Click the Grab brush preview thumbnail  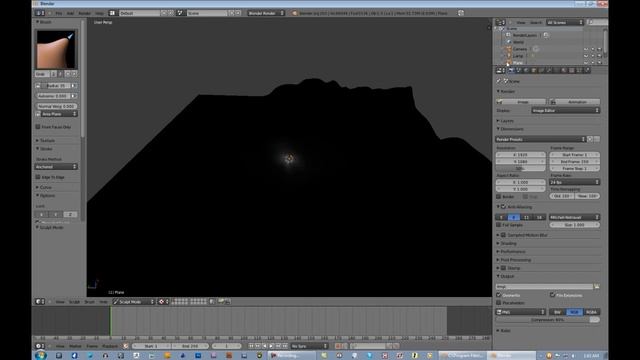(x=56, y=49)
